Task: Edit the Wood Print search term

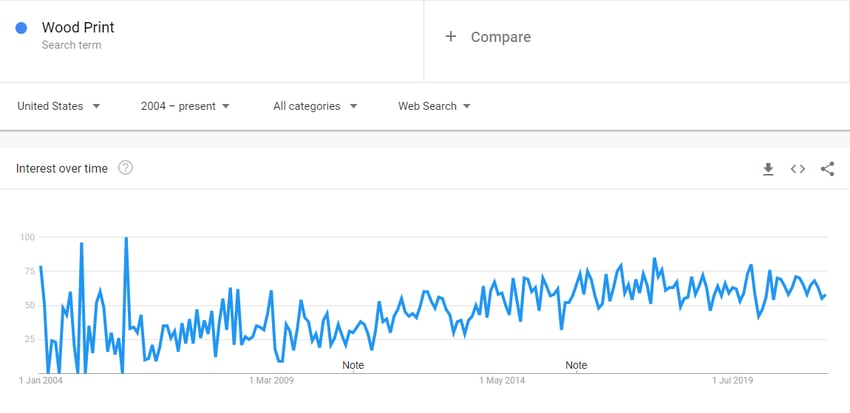Action: pos(78,27)
